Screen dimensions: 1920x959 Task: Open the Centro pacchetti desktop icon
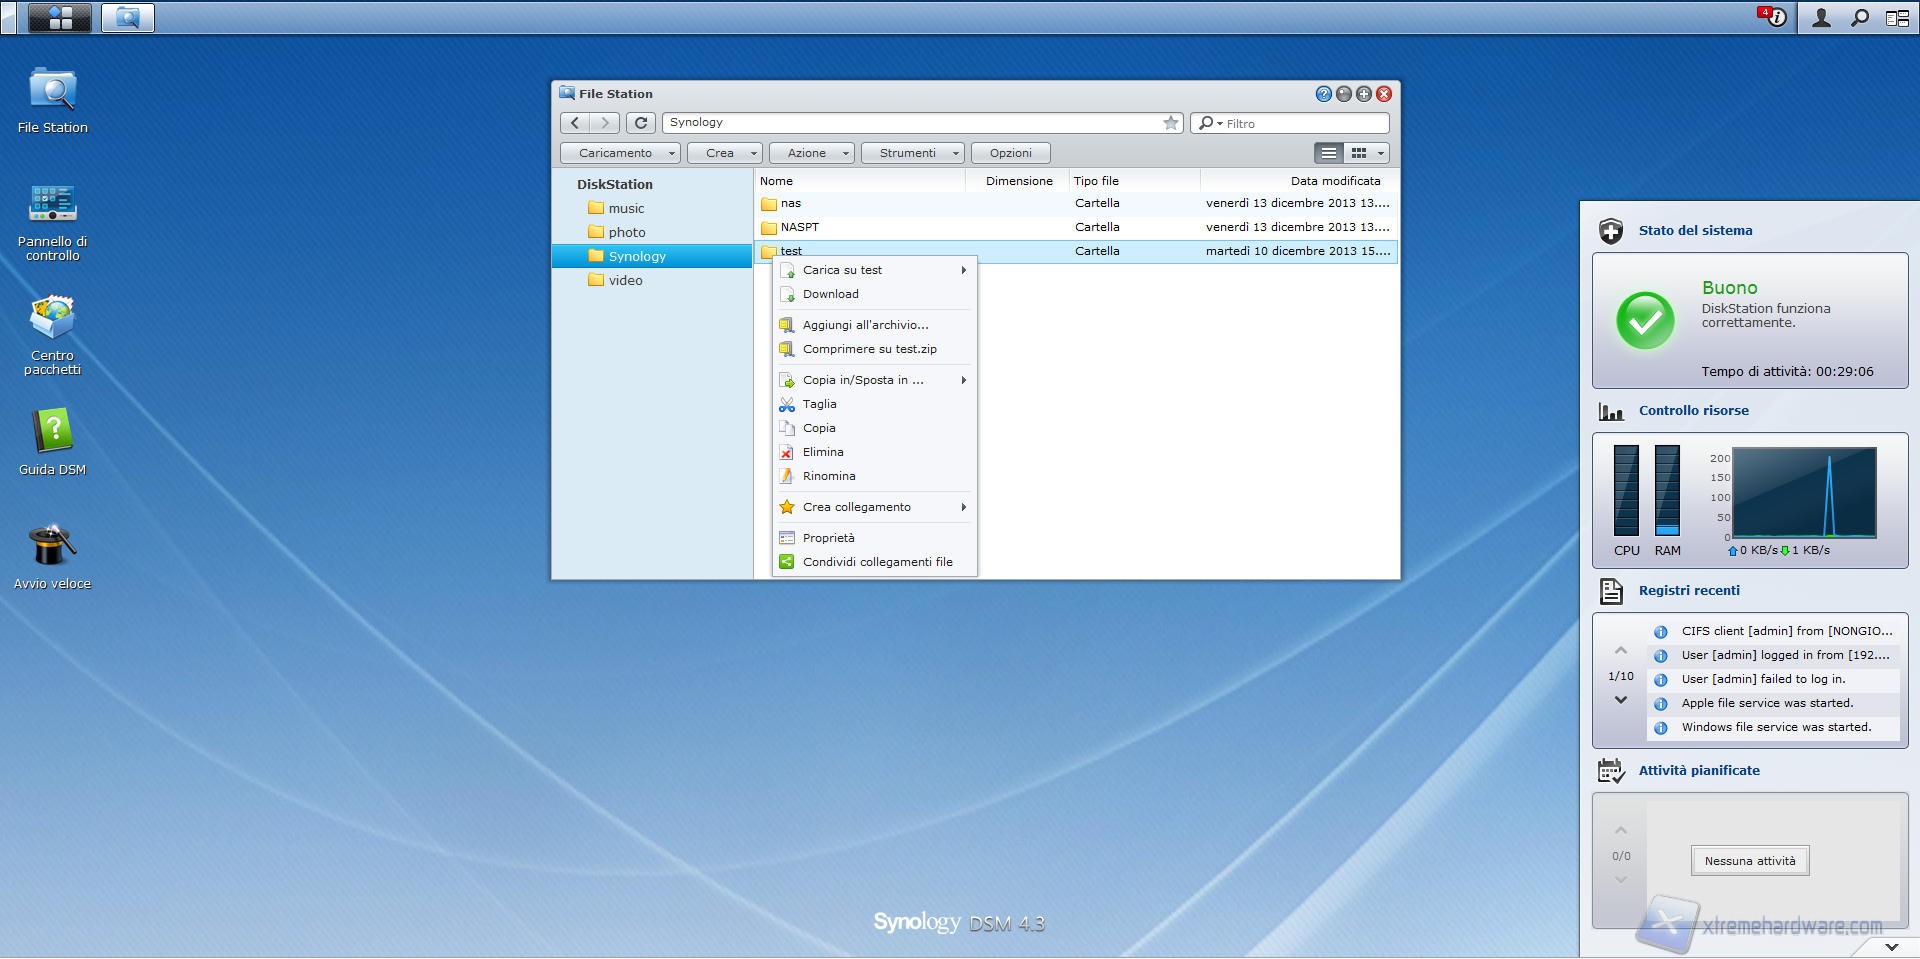click(x=52, y=320)
